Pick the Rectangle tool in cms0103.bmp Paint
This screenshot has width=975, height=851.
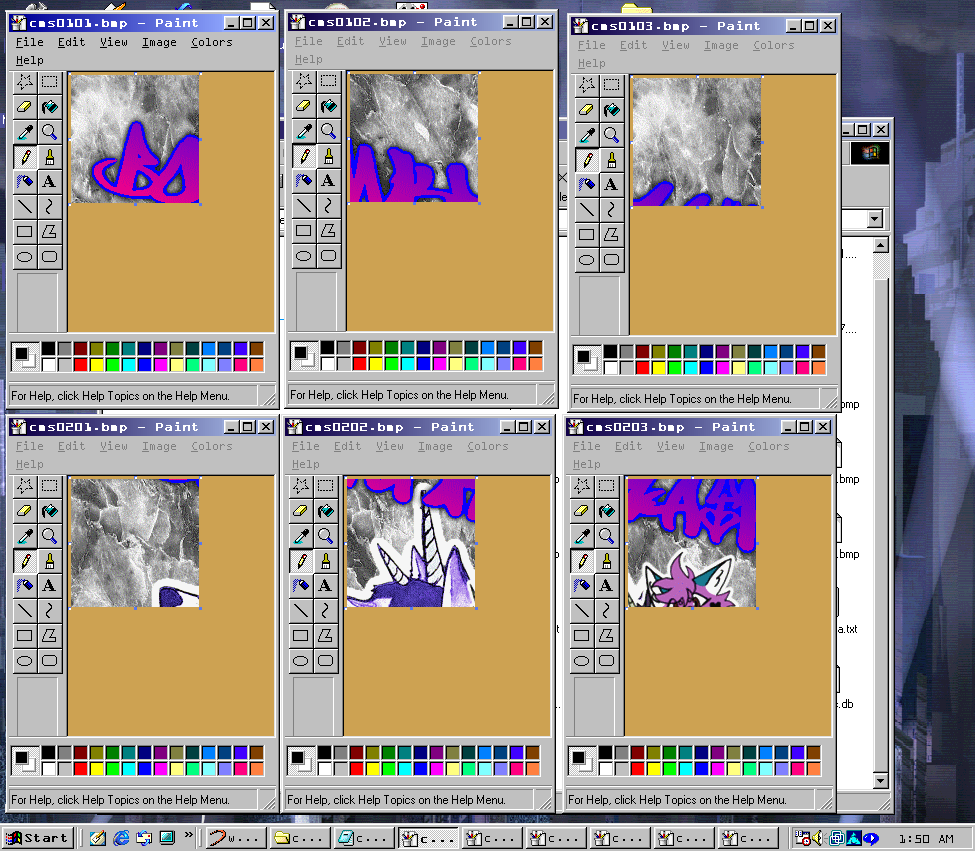(586, 234)
